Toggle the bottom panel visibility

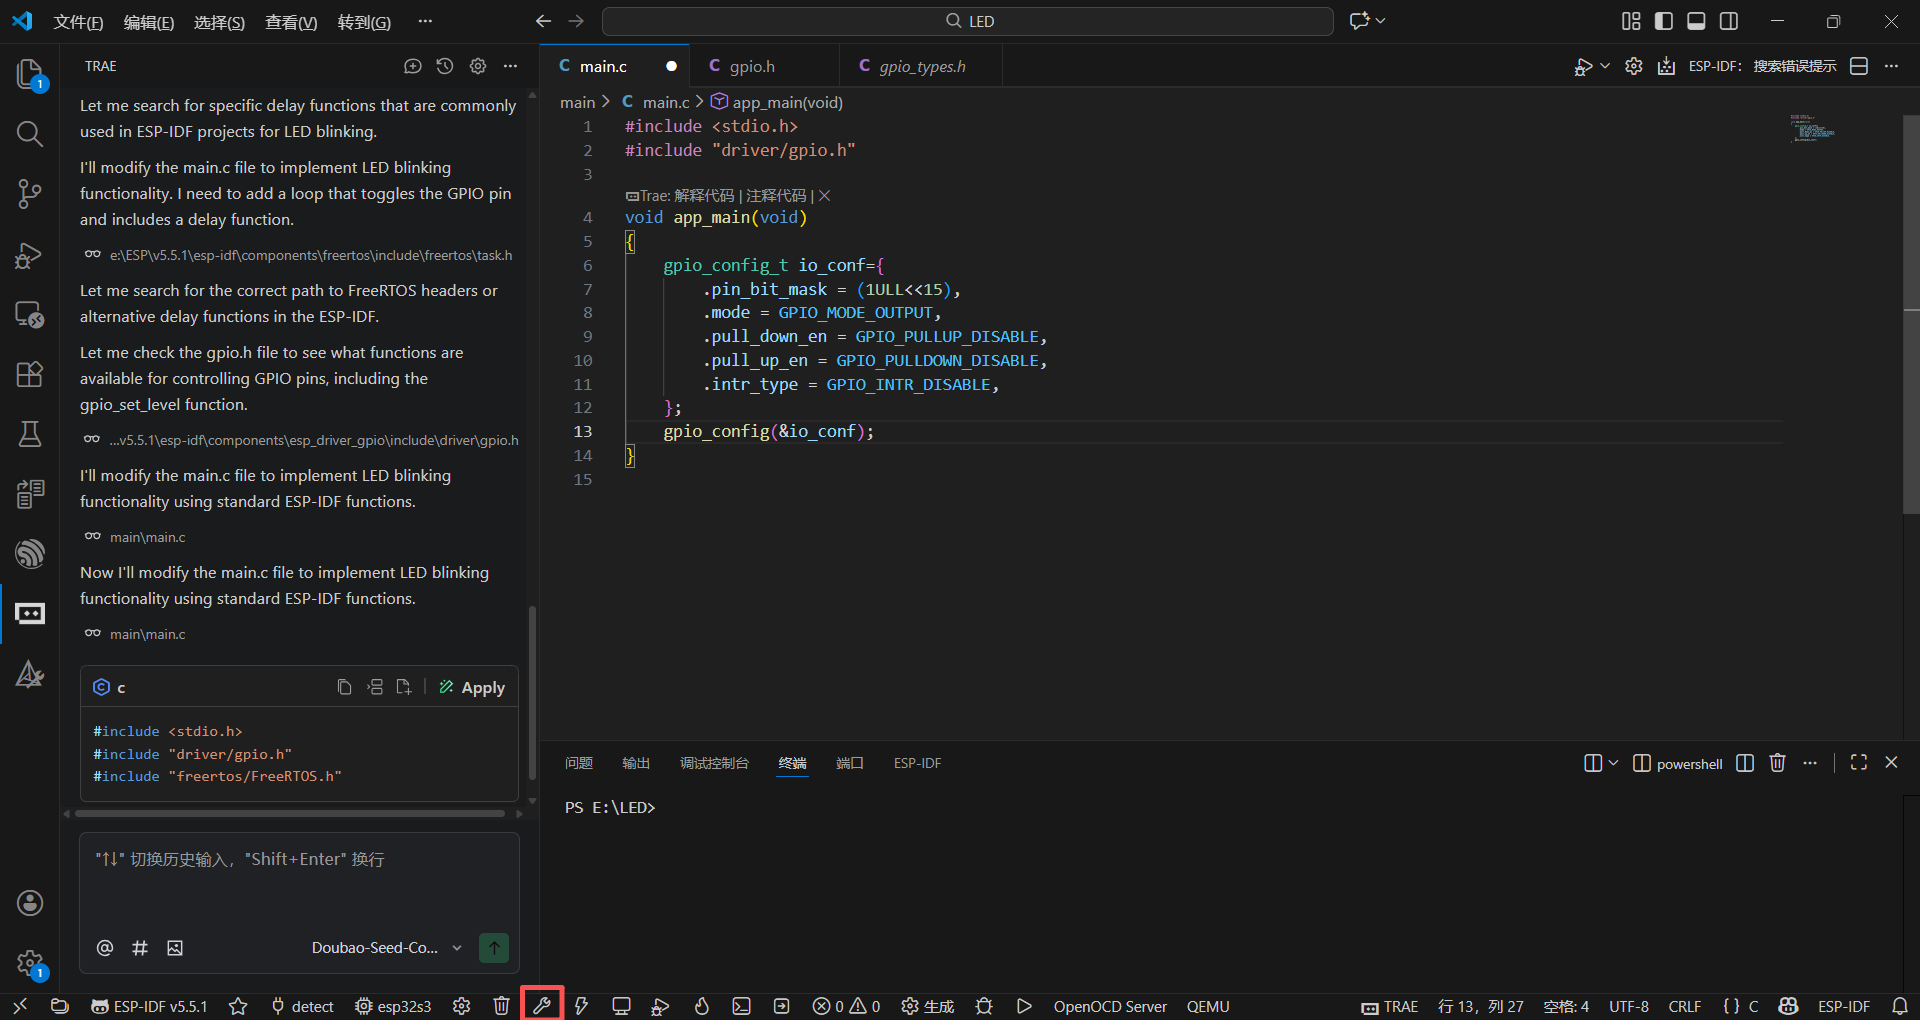[x=1696, y=21]
